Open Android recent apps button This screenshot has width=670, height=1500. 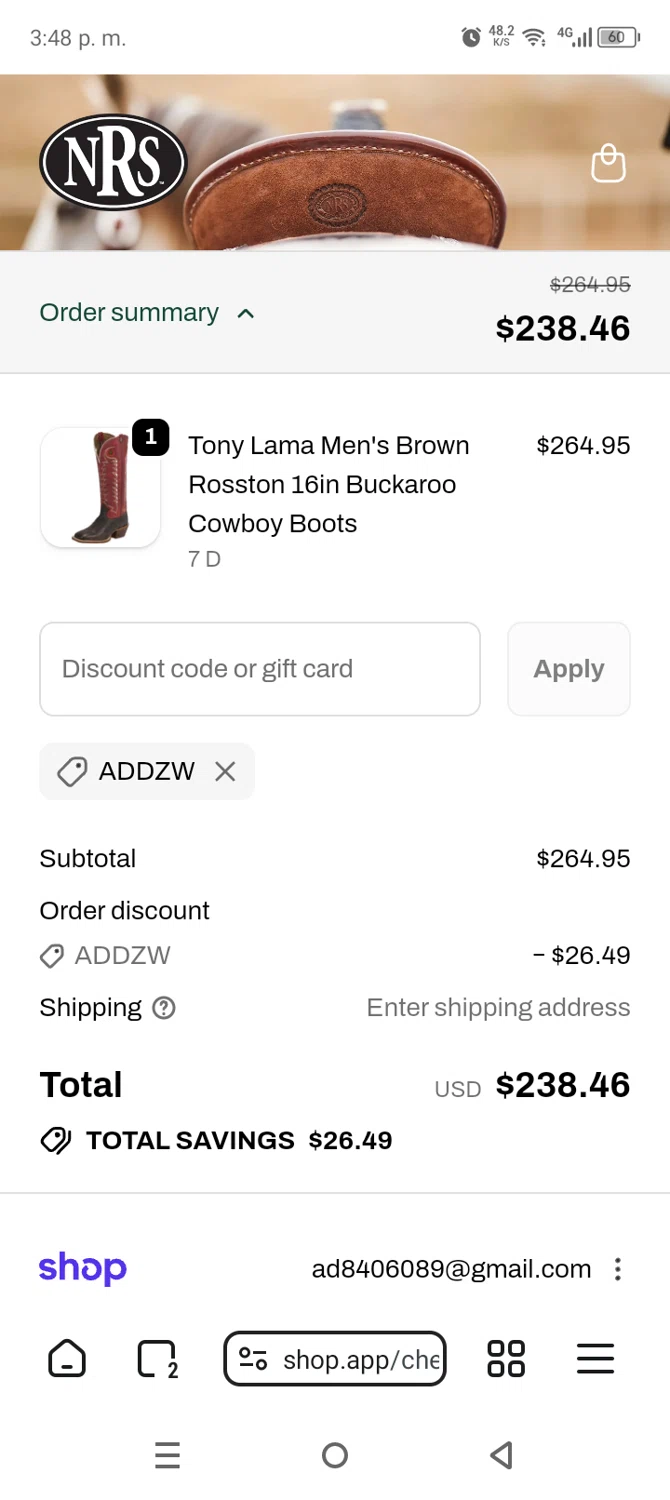point(168,1455)
